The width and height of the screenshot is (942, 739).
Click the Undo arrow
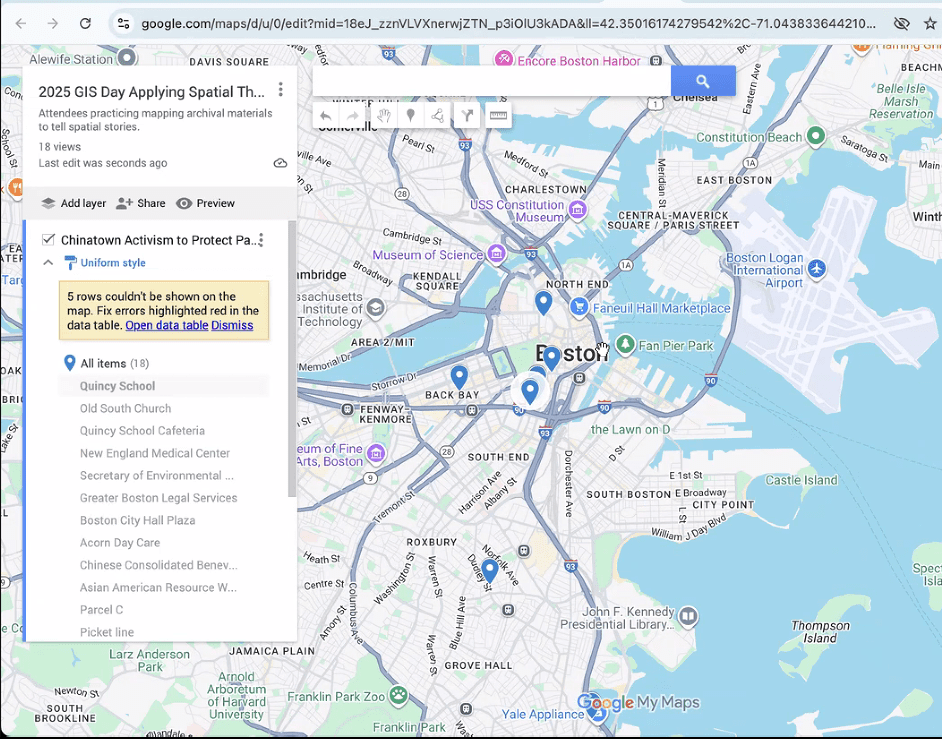click(x=326, y=115)
